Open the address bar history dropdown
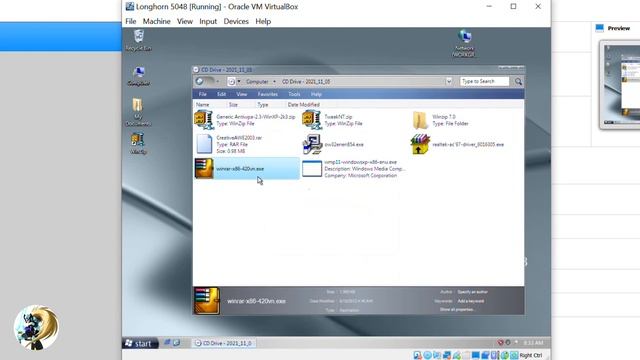640x360 pixels. point(449,82)
